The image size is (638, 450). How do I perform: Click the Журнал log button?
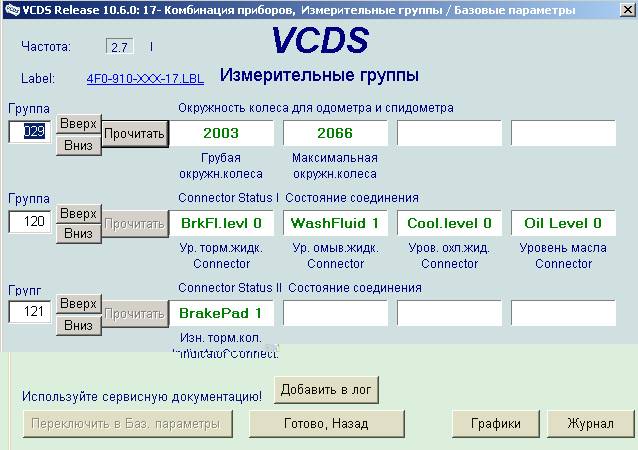tap(590, 424)
